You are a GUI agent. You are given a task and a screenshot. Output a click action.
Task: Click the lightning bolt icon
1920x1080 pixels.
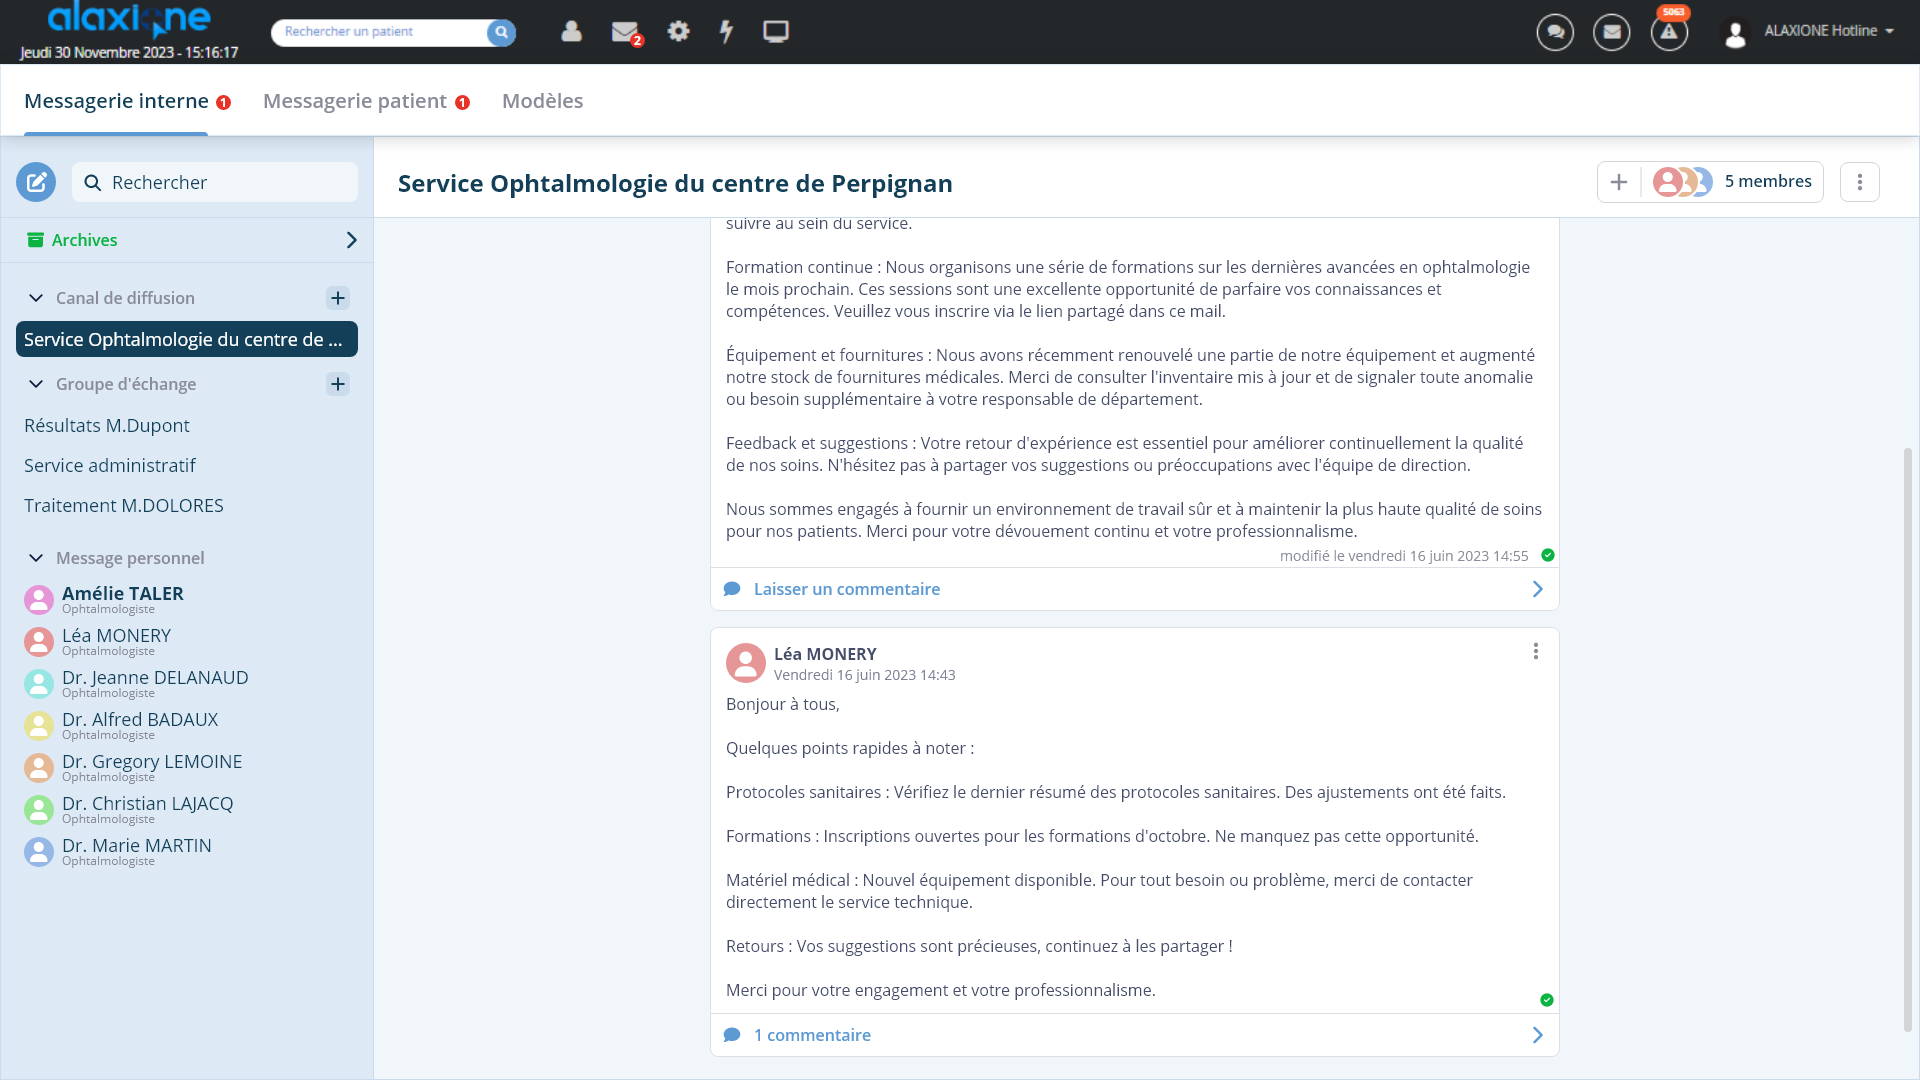click(x=727, y=31)
